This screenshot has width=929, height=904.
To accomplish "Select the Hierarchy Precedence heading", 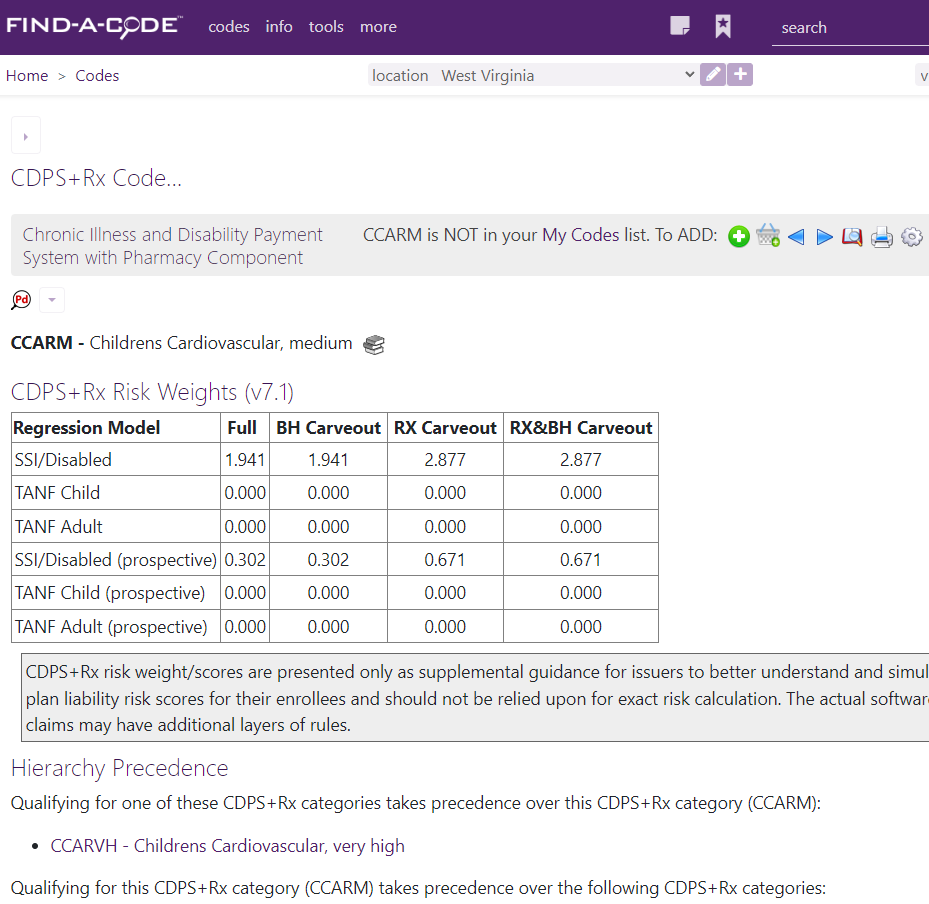I will pyautogui.click(x=120, y=768).
